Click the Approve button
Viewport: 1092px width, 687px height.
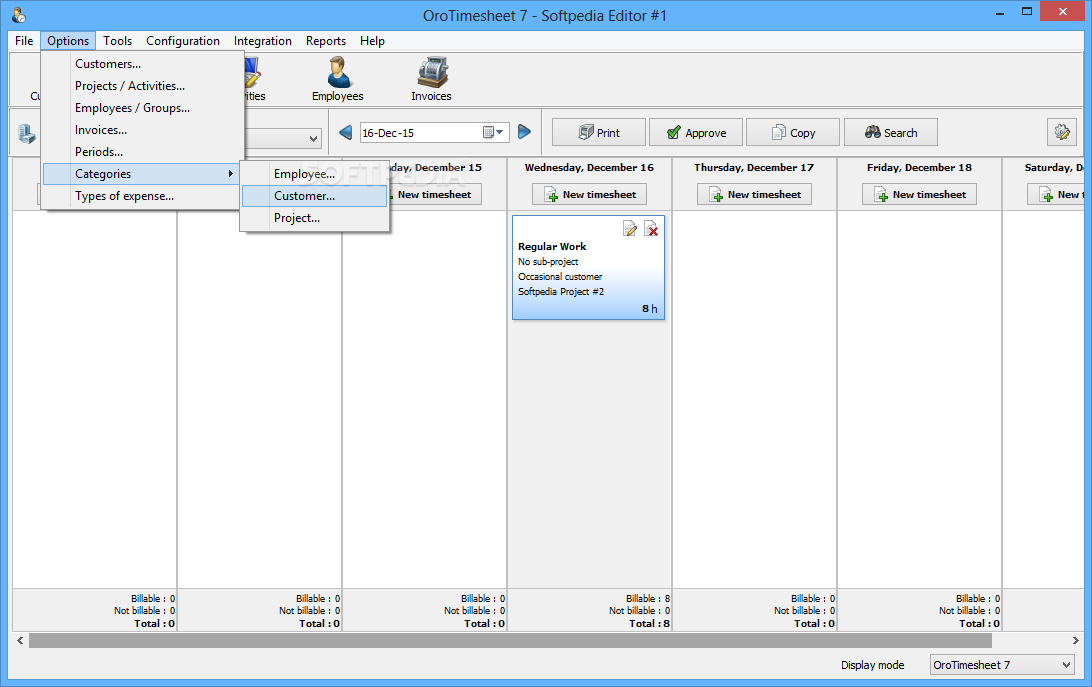(696, 132)
